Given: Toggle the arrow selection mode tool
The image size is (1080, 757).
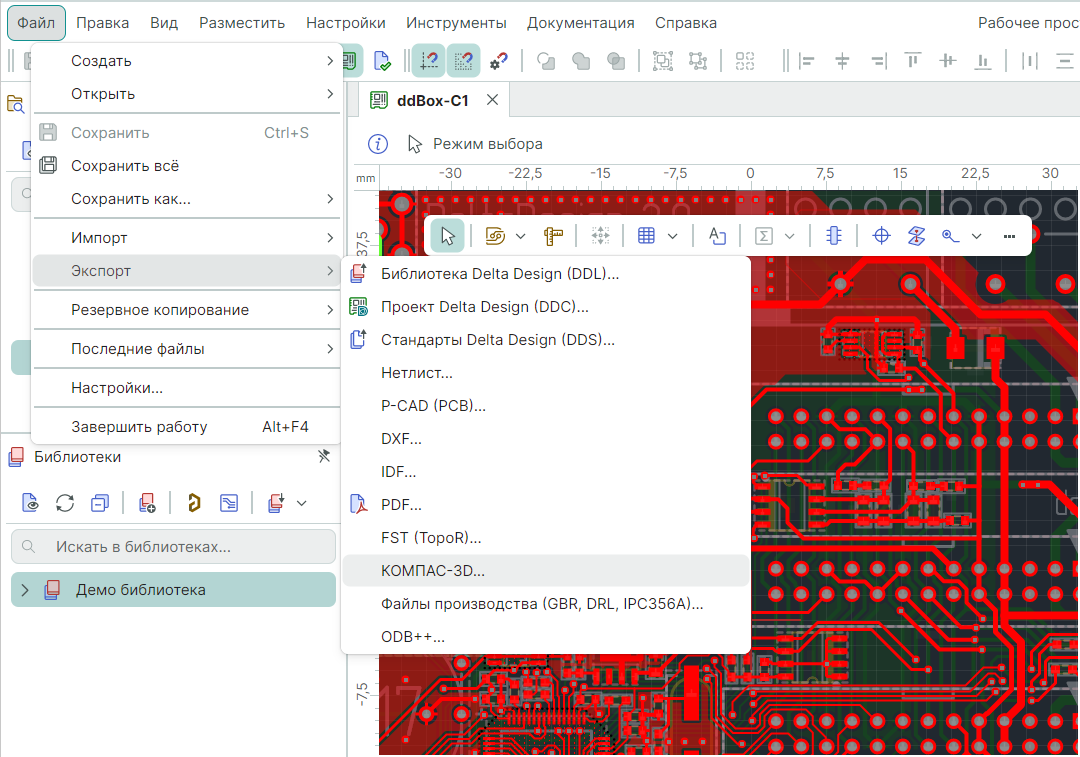Looking at the screenshot, I should pos(448,236).
